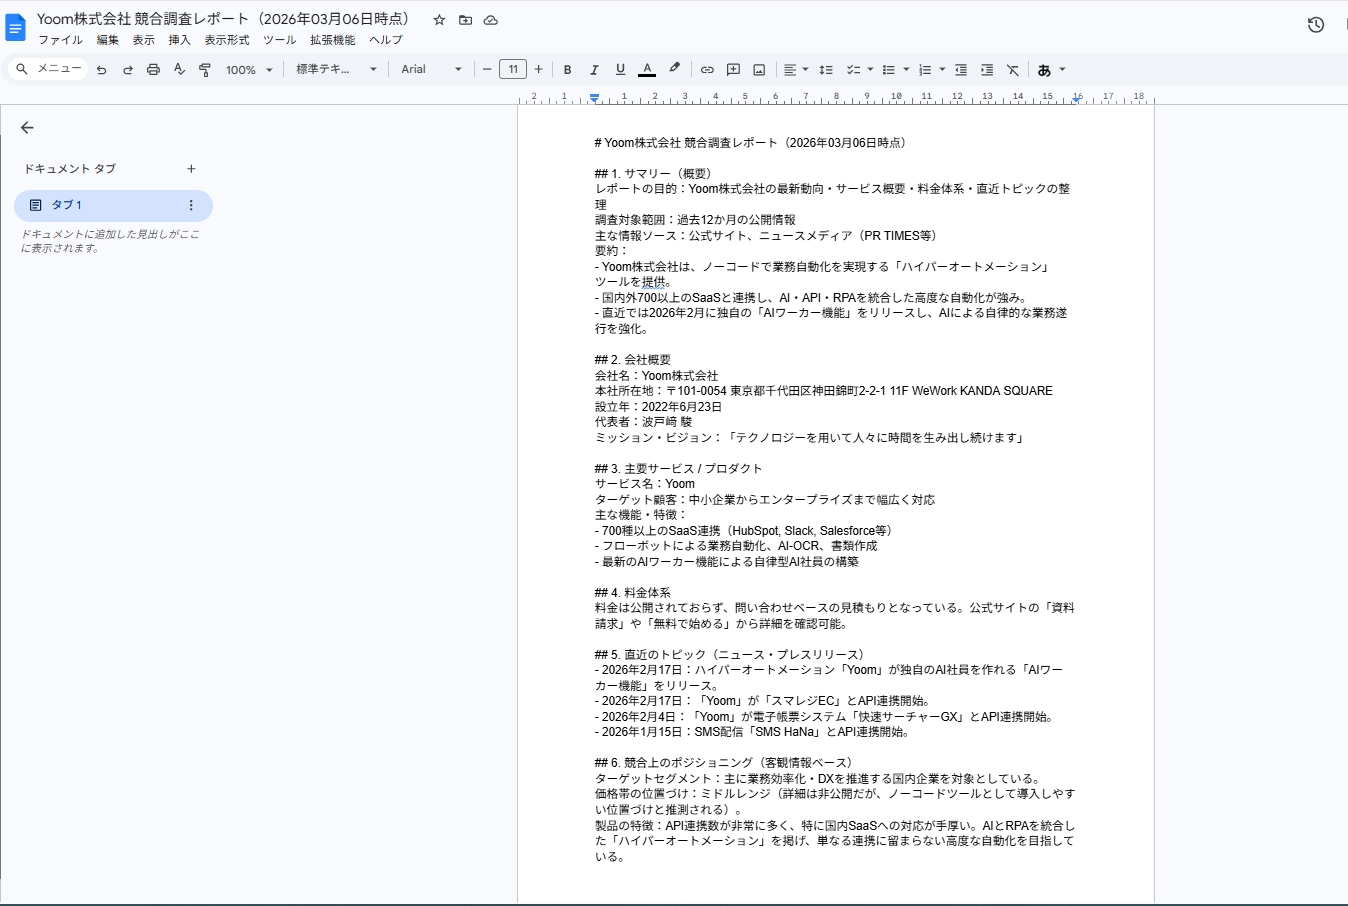Search the menus with メニュー box
Image resolution: width=1348 pixels, height=906 pixels.
click(x=49, y=69)
